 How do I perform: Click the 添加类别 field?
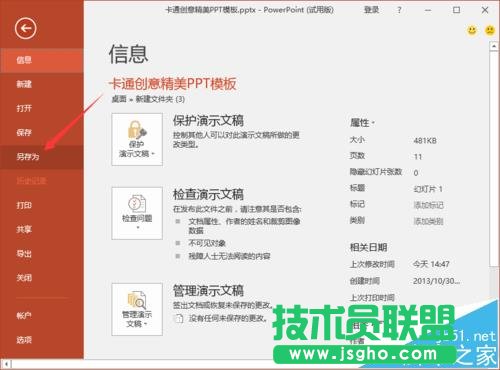pyautogui.click(x=428, y=221)
